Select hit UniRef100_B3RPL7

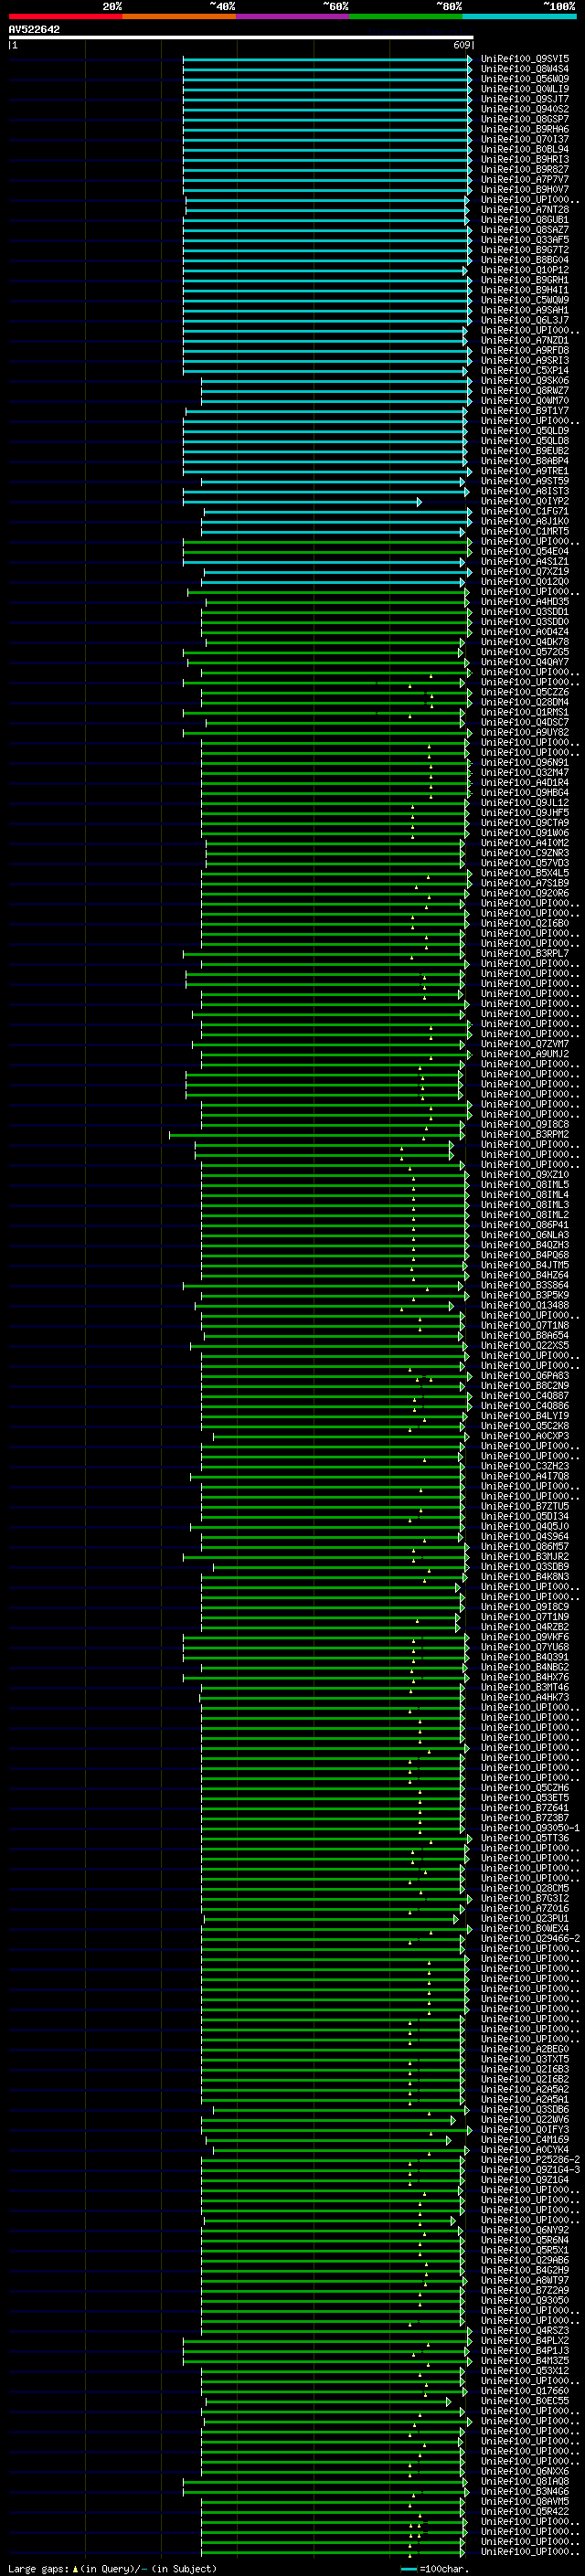(x=525, y=953)
